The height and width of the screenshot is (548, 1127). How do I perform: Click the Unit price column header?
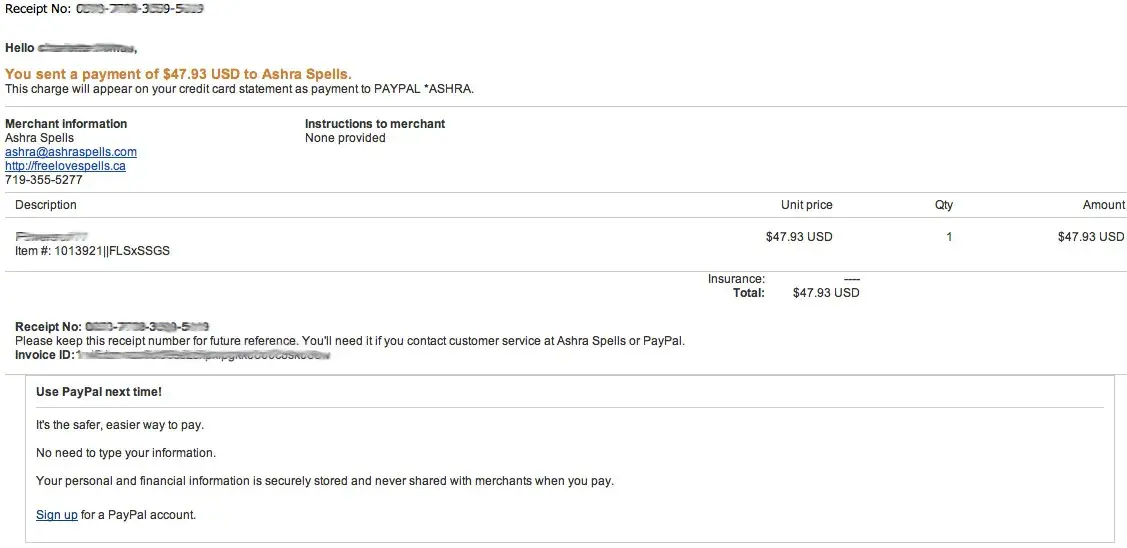pos(806,205)
